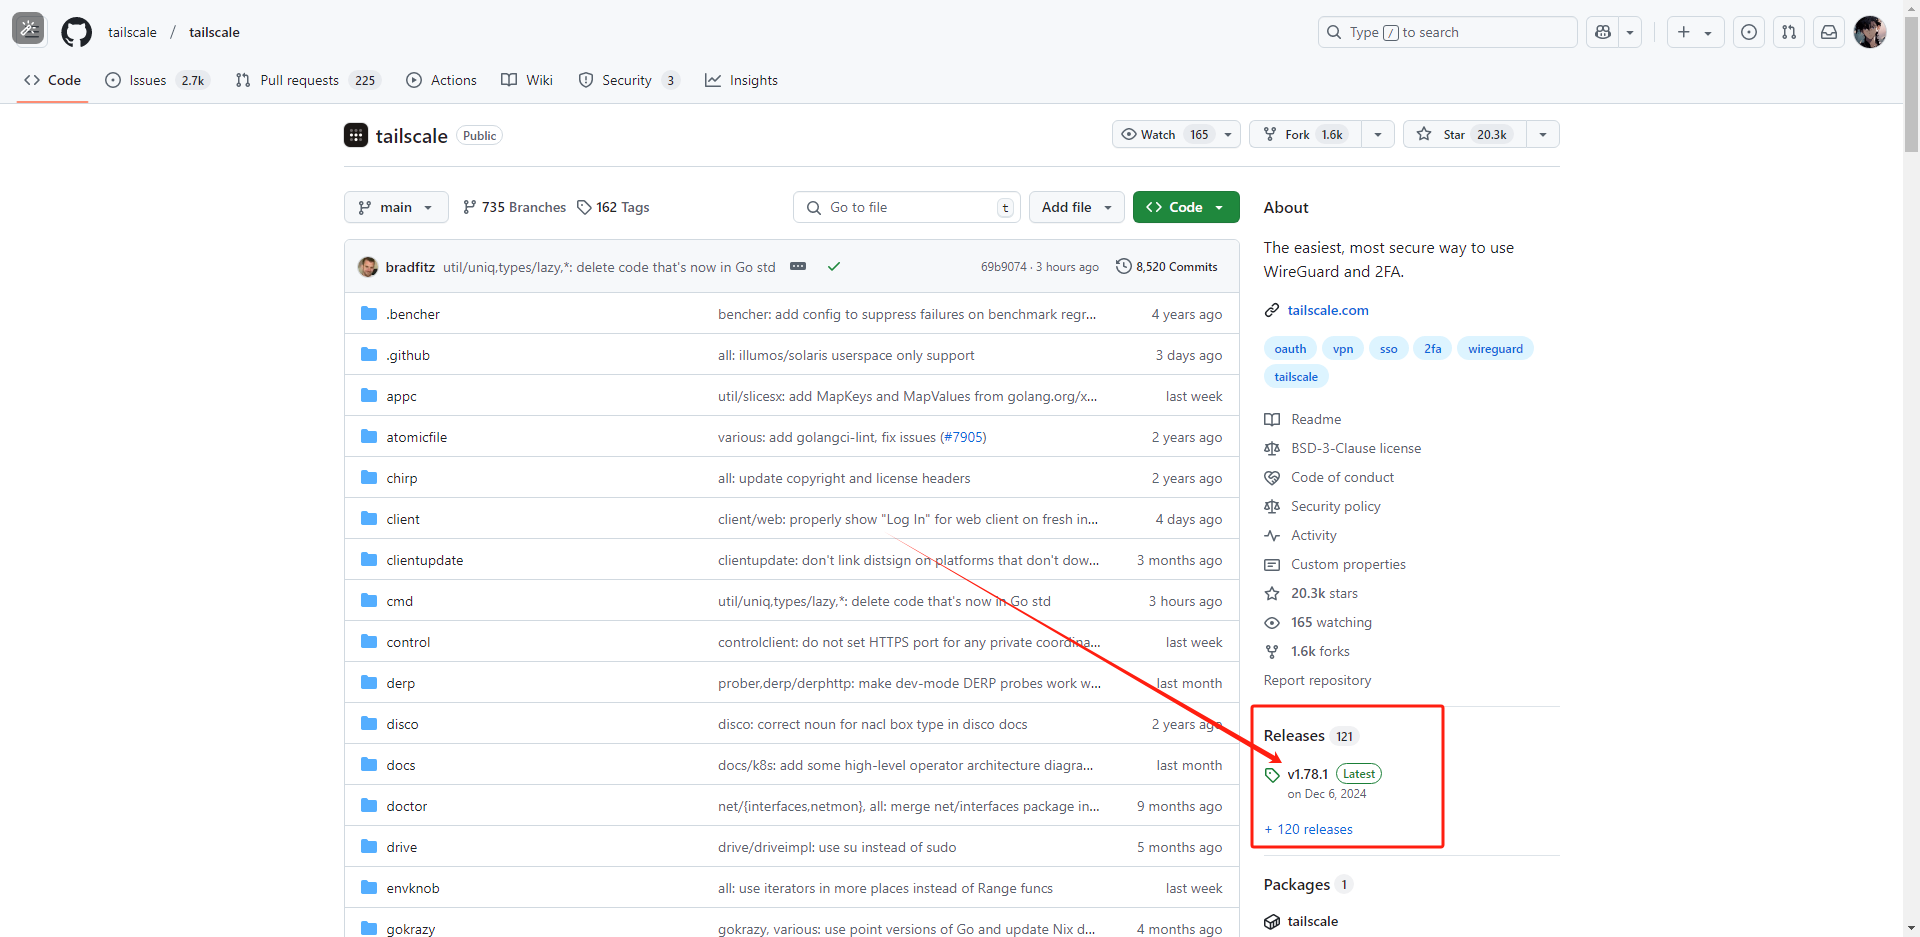
Task: Open the derp folder
Action: (x=401, y=683)
